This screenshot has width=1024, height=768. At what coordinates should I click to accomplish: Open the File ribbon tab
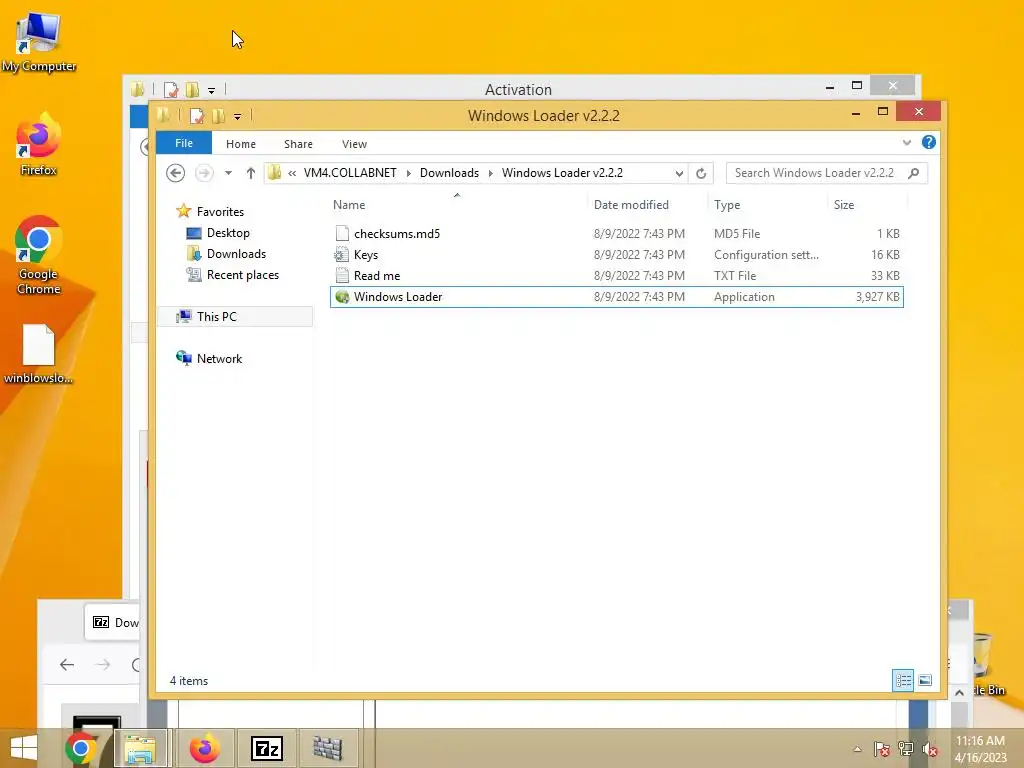[x=184, y=143]
